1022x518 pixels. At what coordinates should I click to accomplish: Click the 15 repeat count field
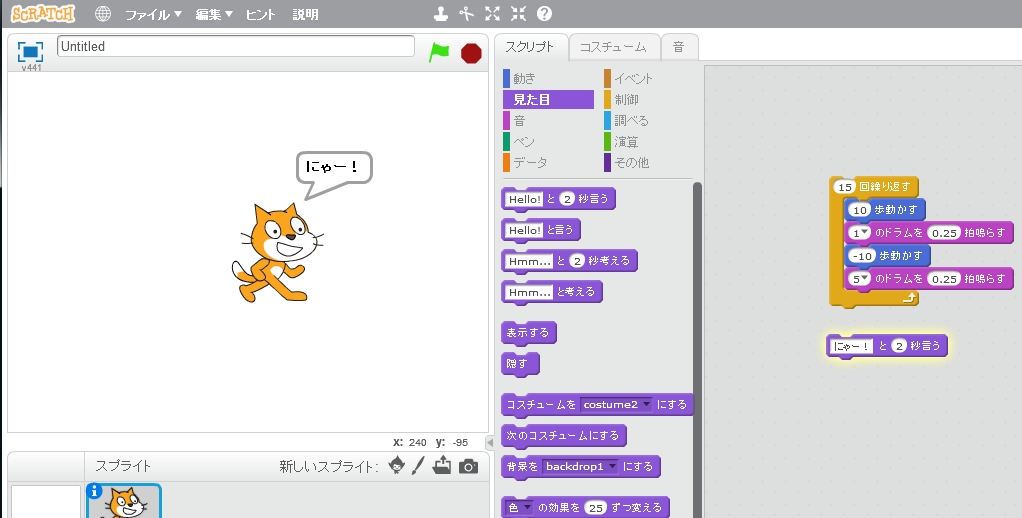845,187
